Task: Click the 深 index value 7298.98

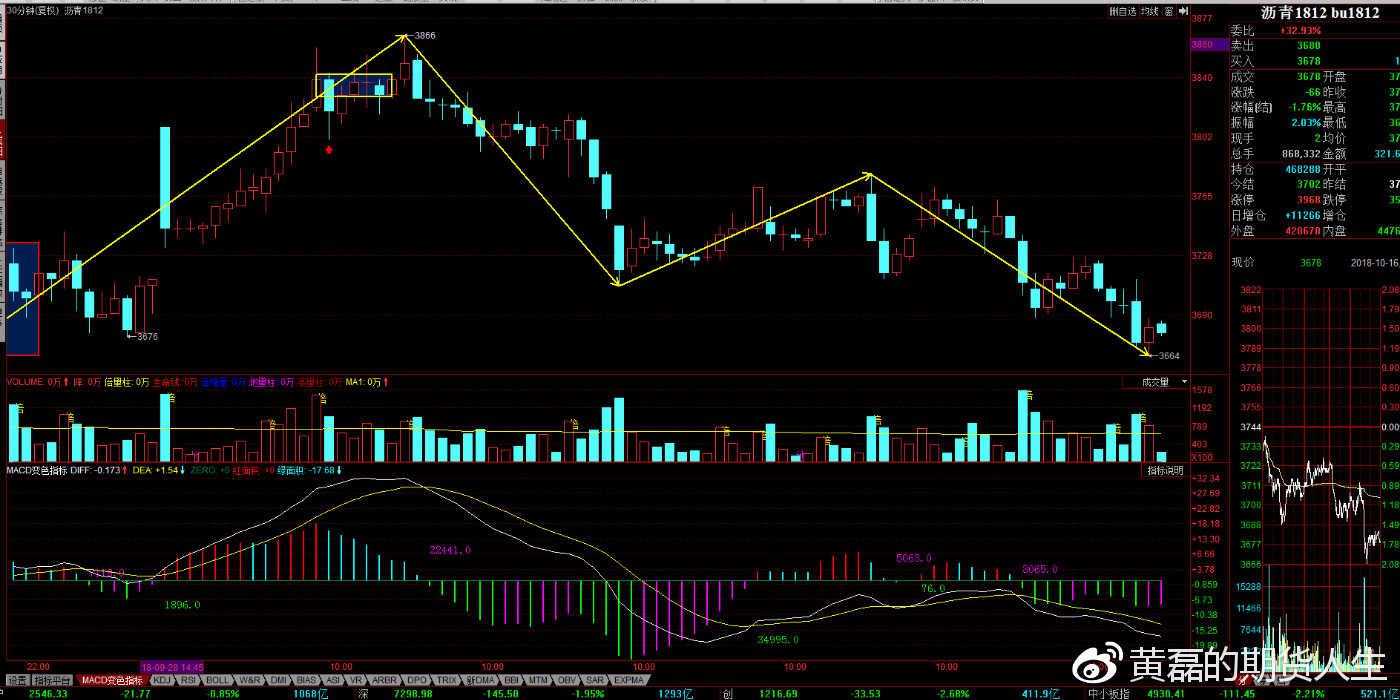Action: click(413, 693)
